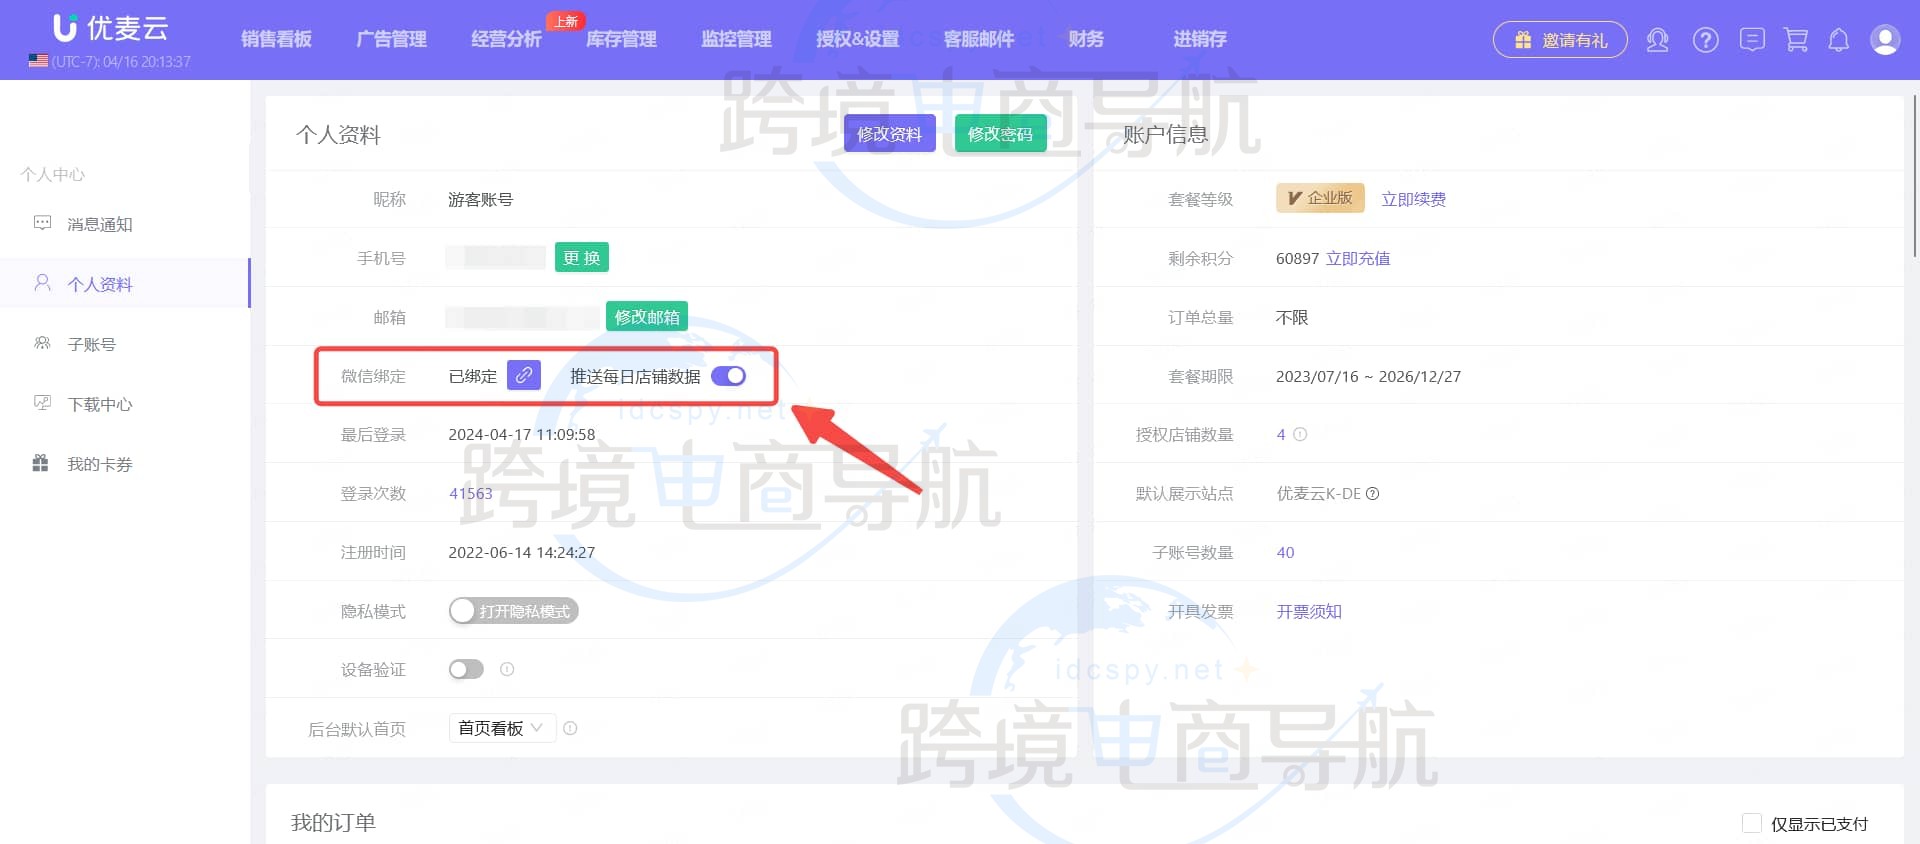Open the customer service headset icon

coord(1657,40)
